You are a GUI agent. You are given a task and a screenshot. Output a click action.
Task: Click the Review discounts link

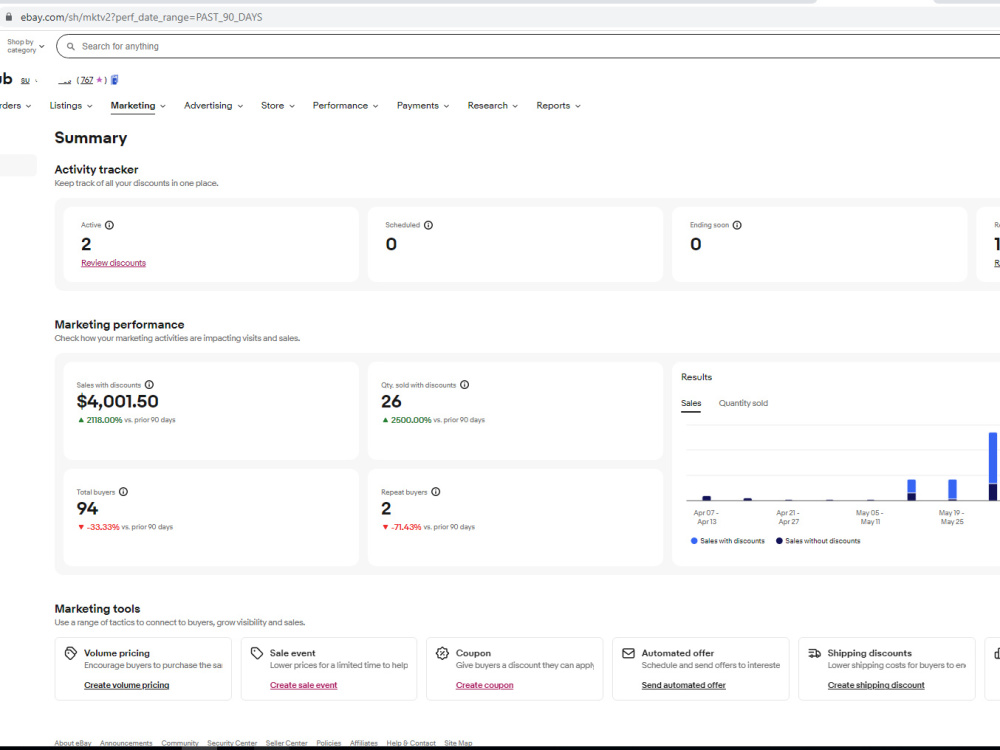pos(114,263)
